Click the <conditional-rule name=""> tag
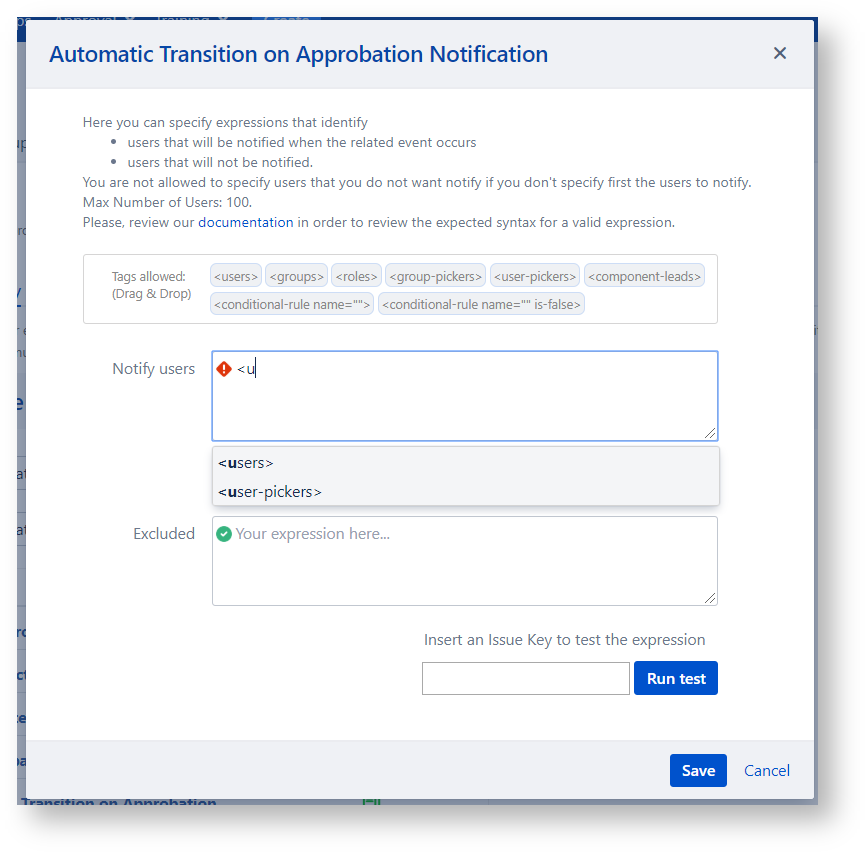866x853 pixels. click(292, 304)
